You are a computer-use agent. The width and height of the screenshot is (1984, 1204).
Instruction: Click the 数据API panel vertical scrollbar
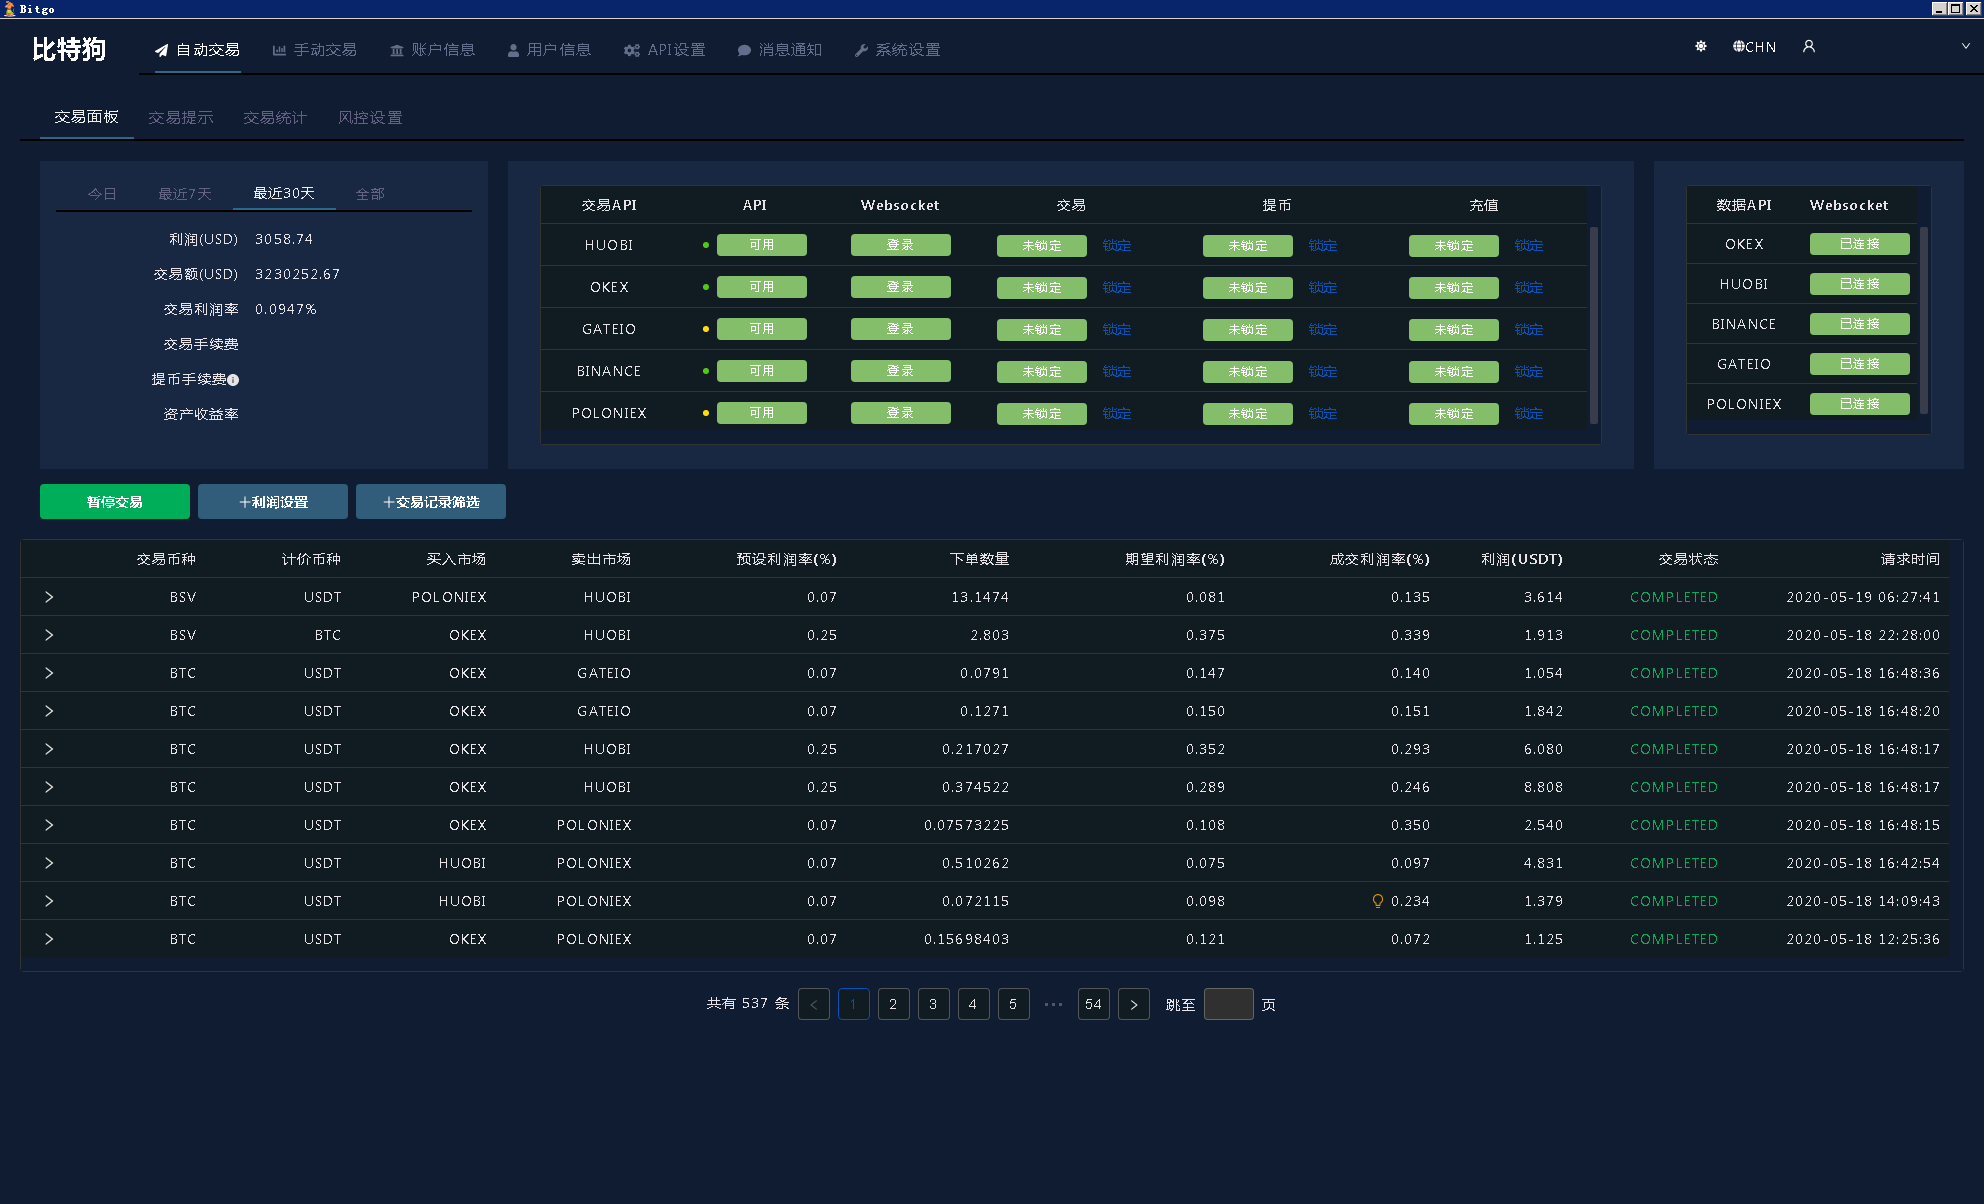point(1924,320)
